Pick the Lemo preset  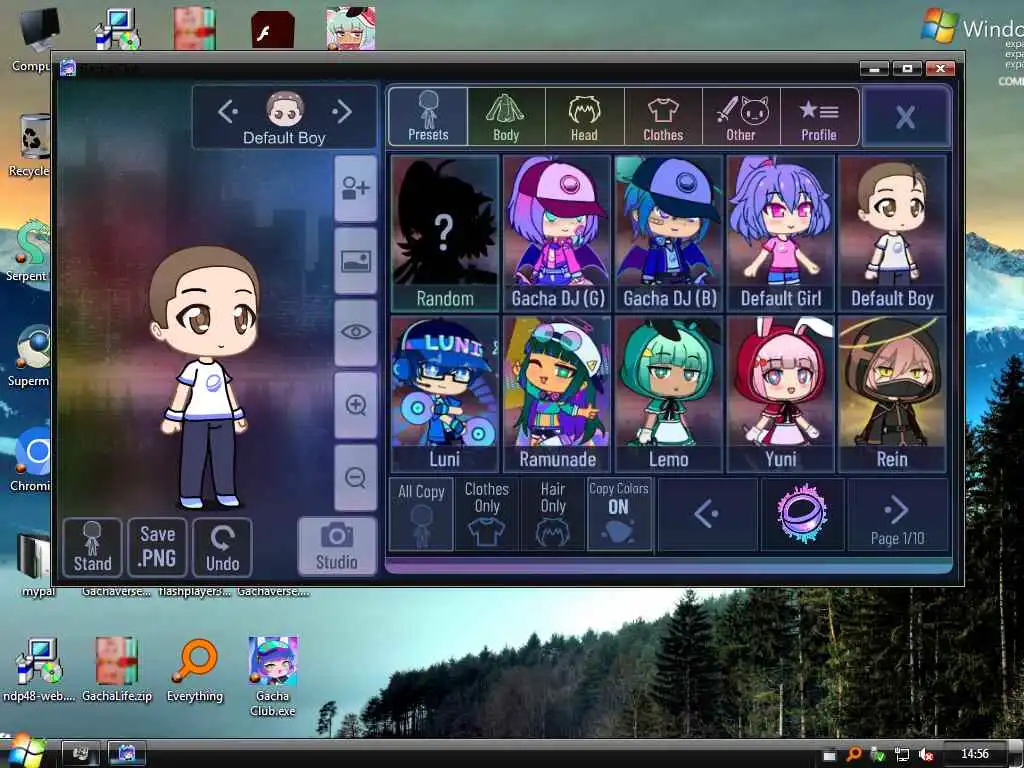point(669,394)
